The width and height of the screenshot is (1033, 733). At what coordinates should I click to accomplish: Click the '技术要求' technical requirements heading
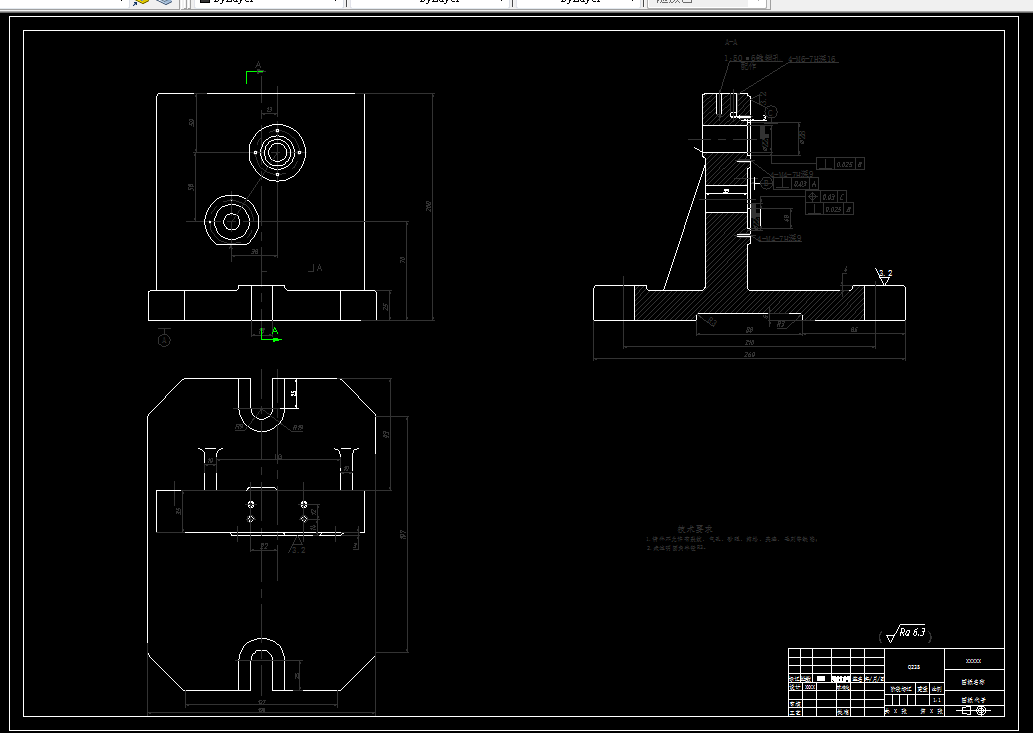pos(695,529)
